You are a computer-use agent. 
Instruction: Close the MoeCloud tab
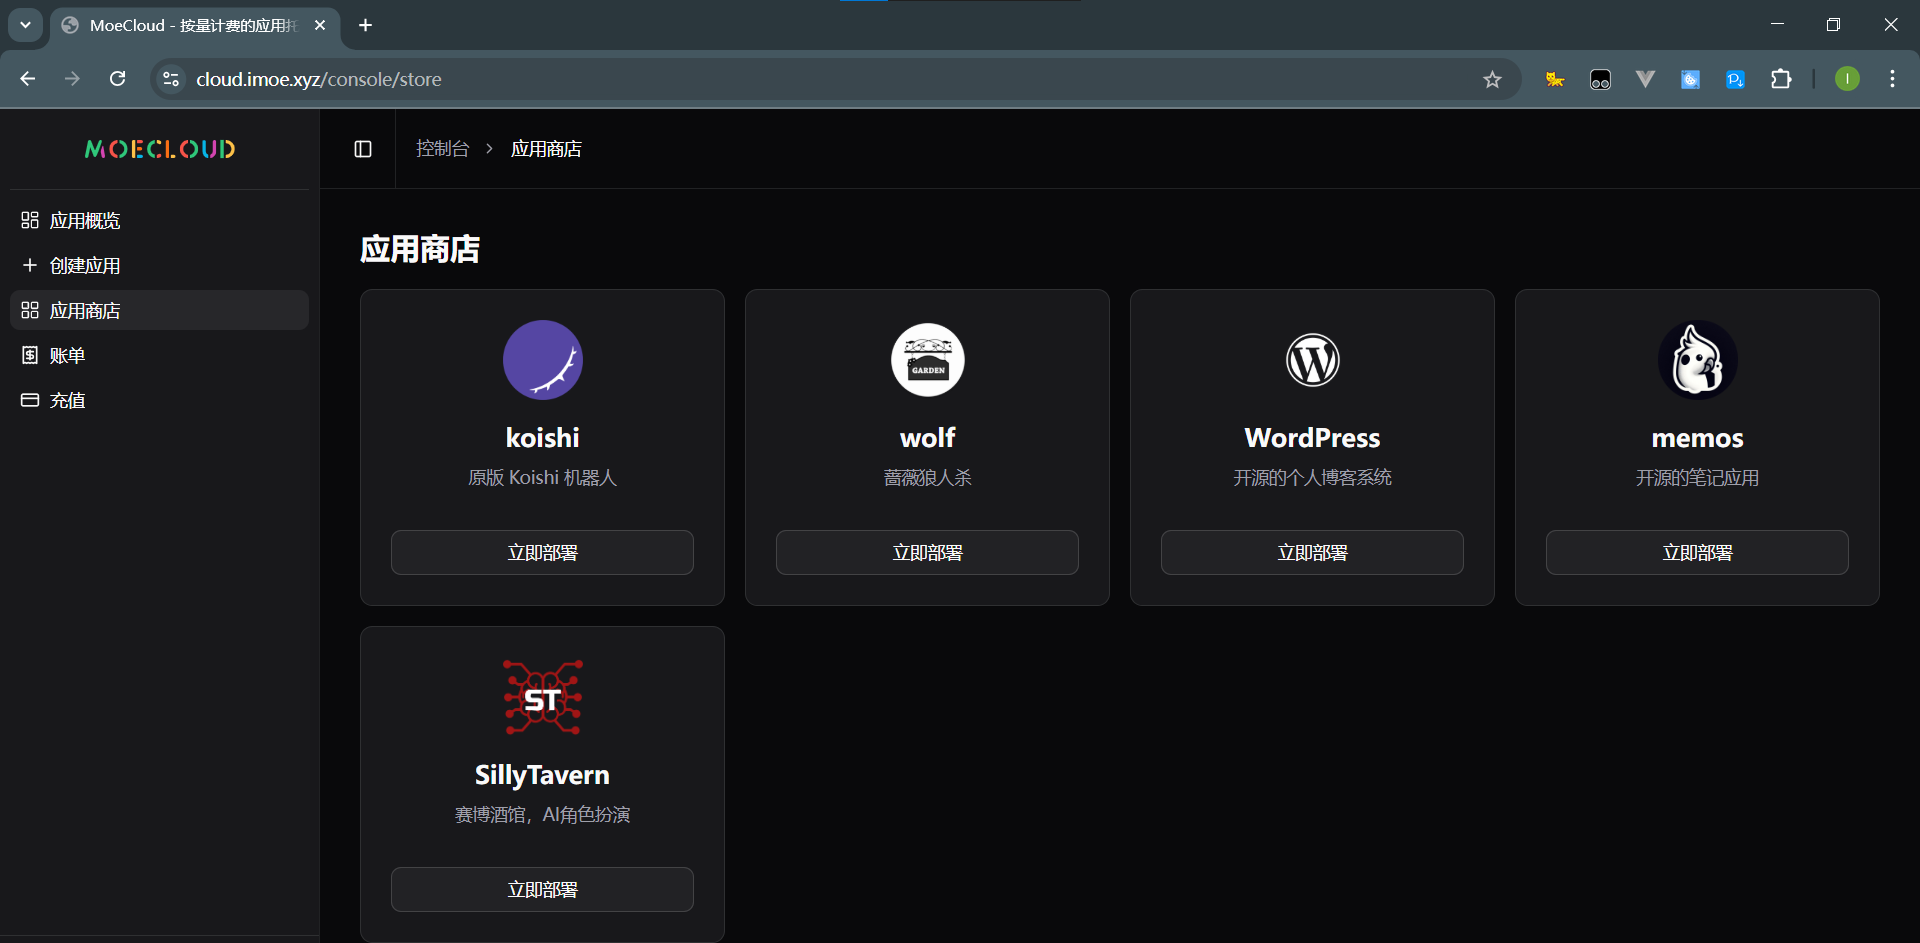click(x=320, y=25)
